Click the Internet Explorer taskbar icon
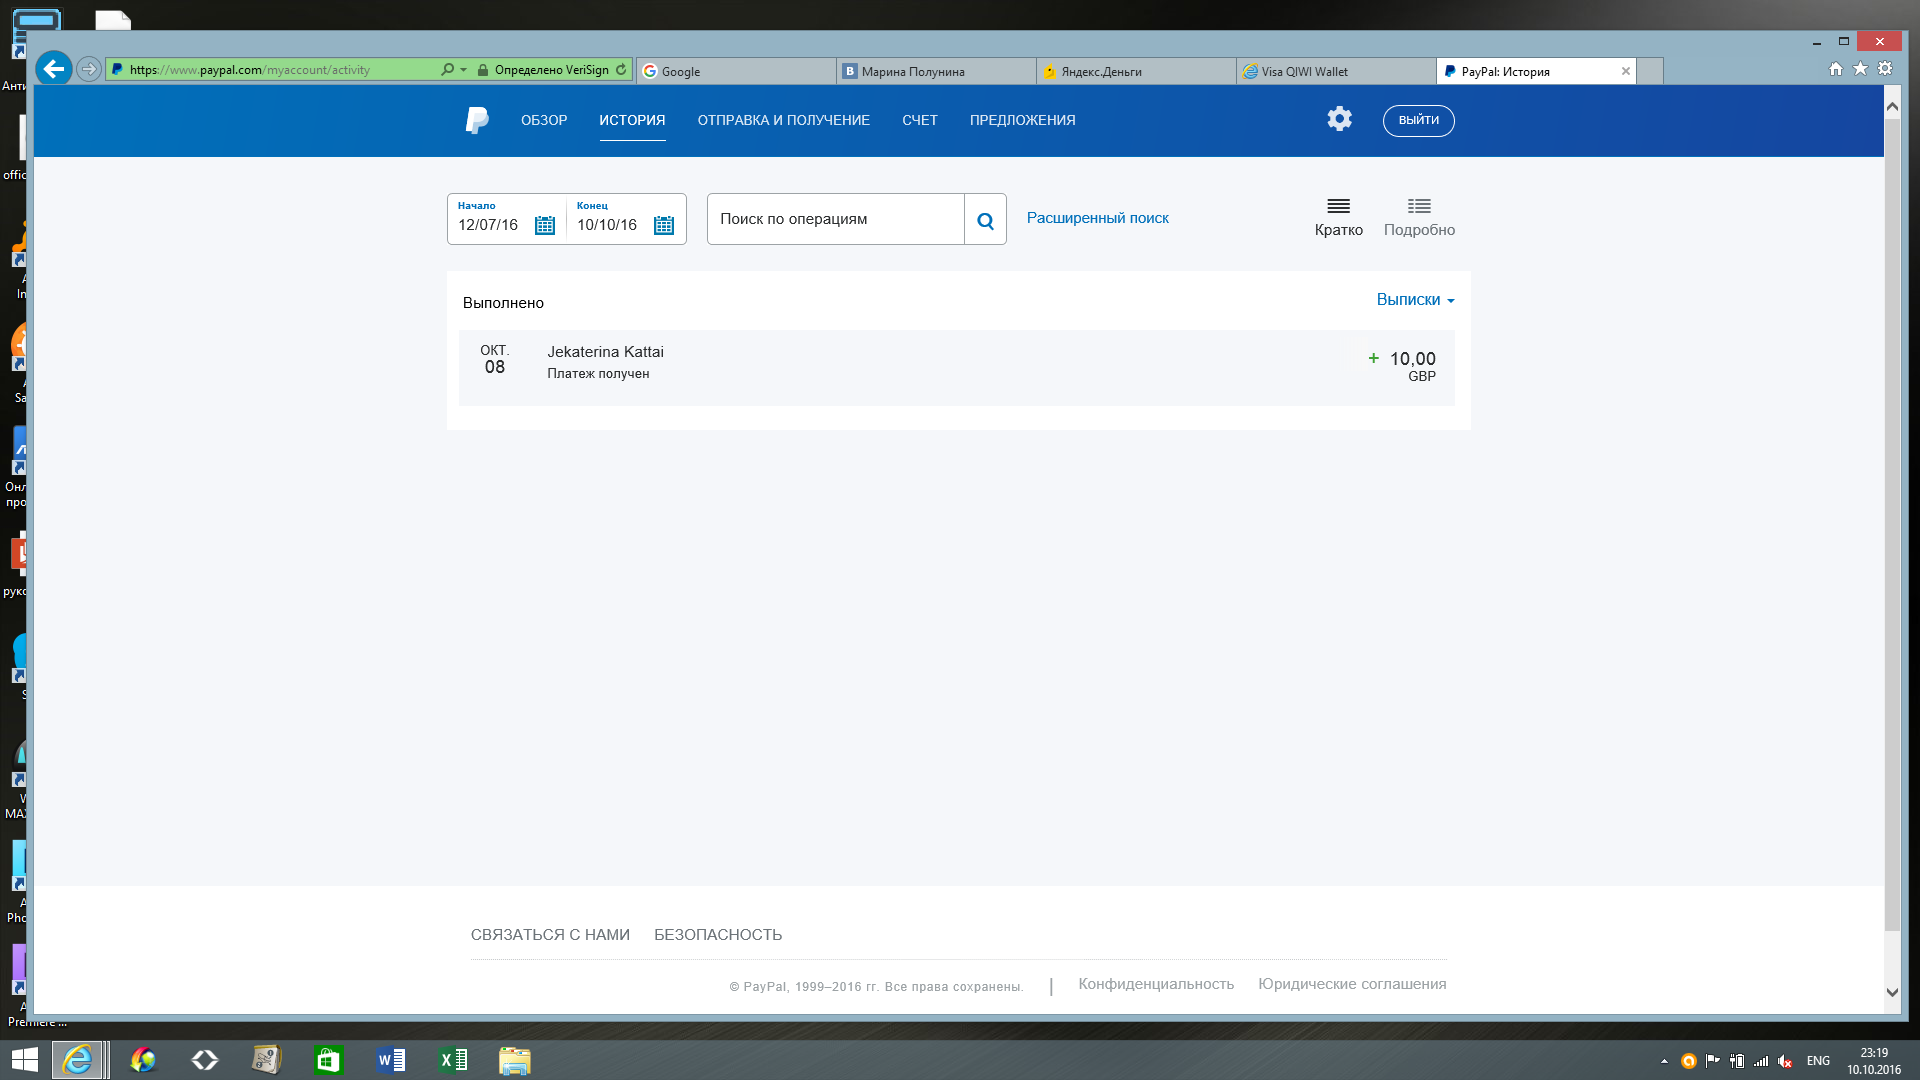The height and width of the screenshot is (1080, 1920). [77, 1060]
